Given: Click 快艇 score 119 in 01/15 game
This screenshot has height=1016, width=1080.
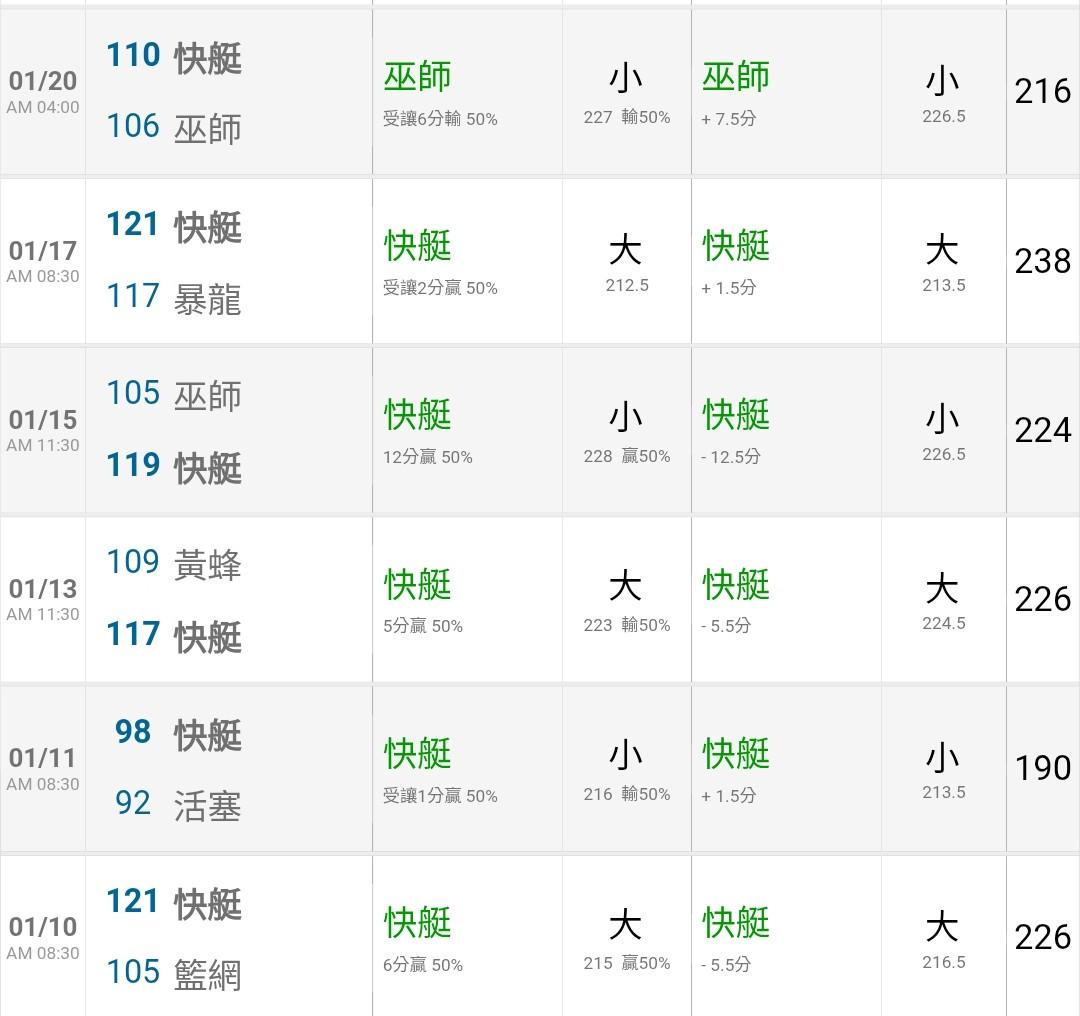Looking at the screenshot, I should 133,465.
